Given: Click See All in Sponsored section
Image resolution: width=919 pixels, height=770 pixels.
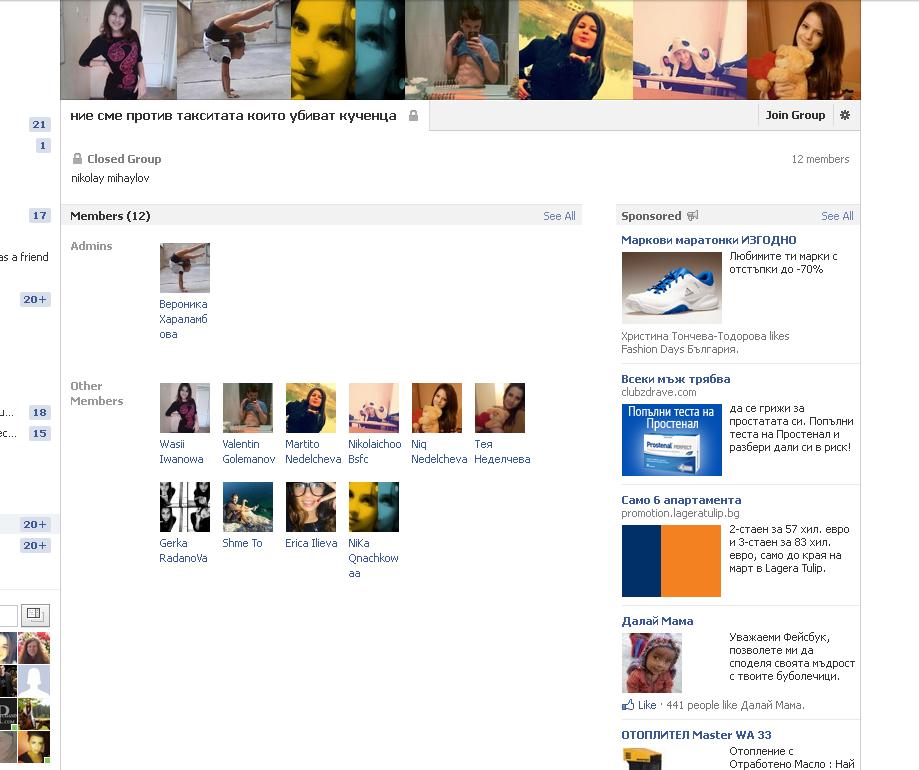Looking at the screenshot, I should [x=837, y=216].
